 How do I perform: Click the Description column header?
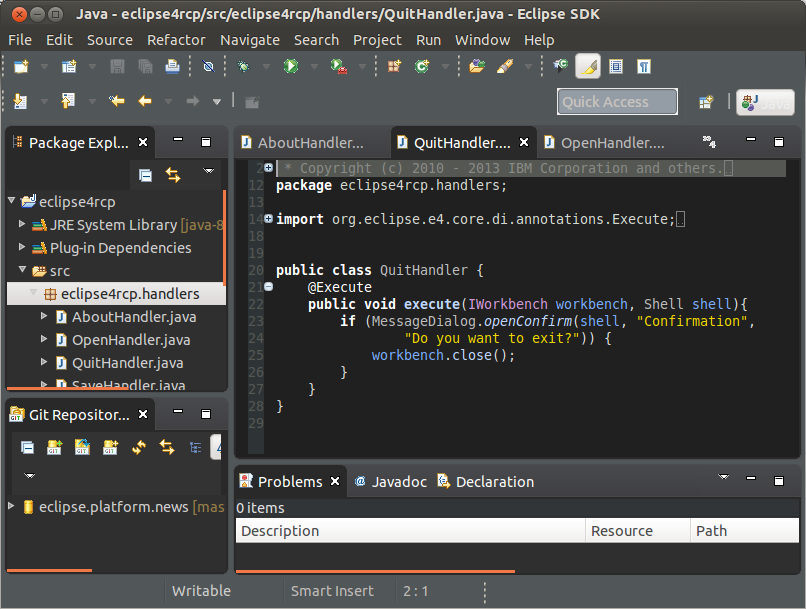click(410, 531)
